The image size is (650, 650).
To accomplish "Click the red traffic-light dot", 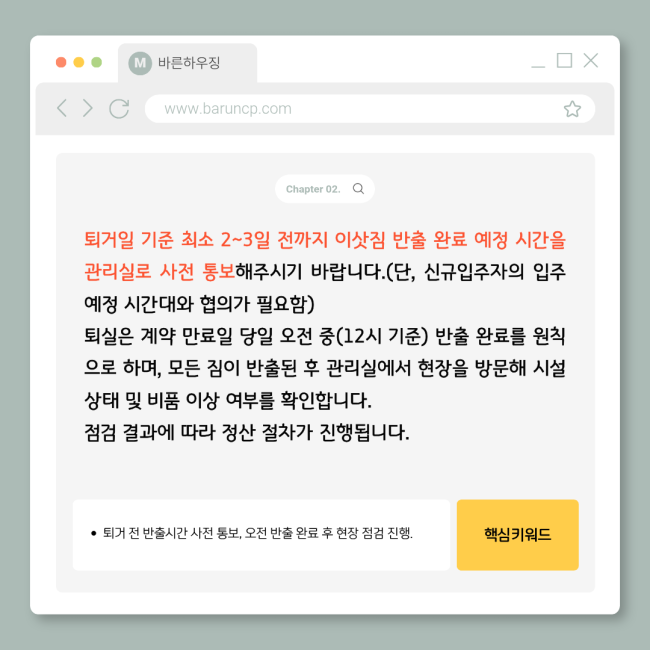I will tap(61, 62).
